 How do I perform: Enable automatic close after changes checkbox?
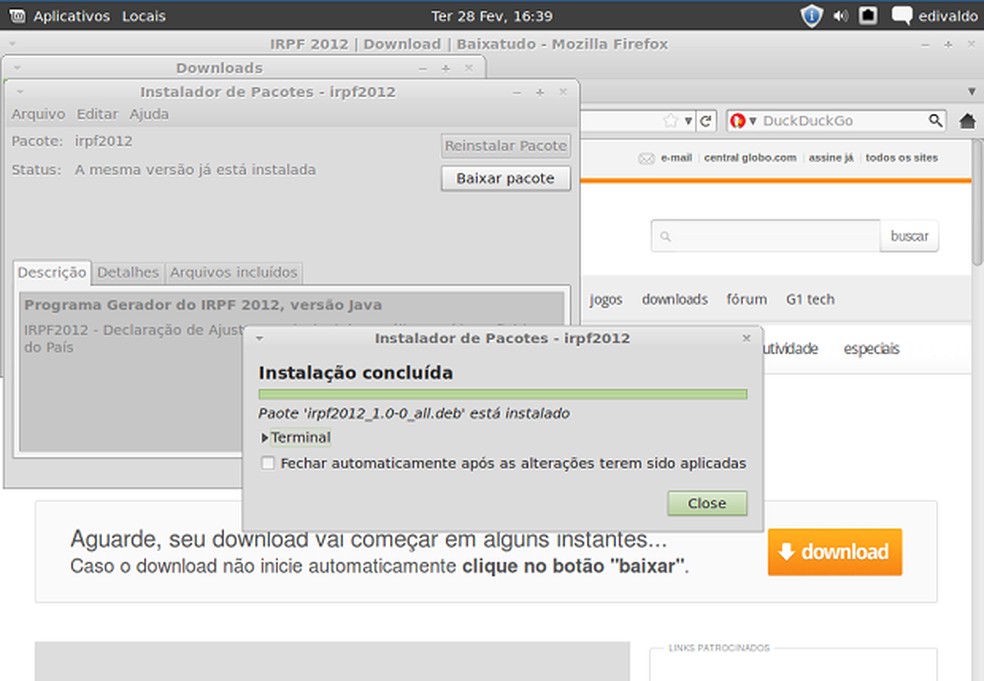coord(268,463)
